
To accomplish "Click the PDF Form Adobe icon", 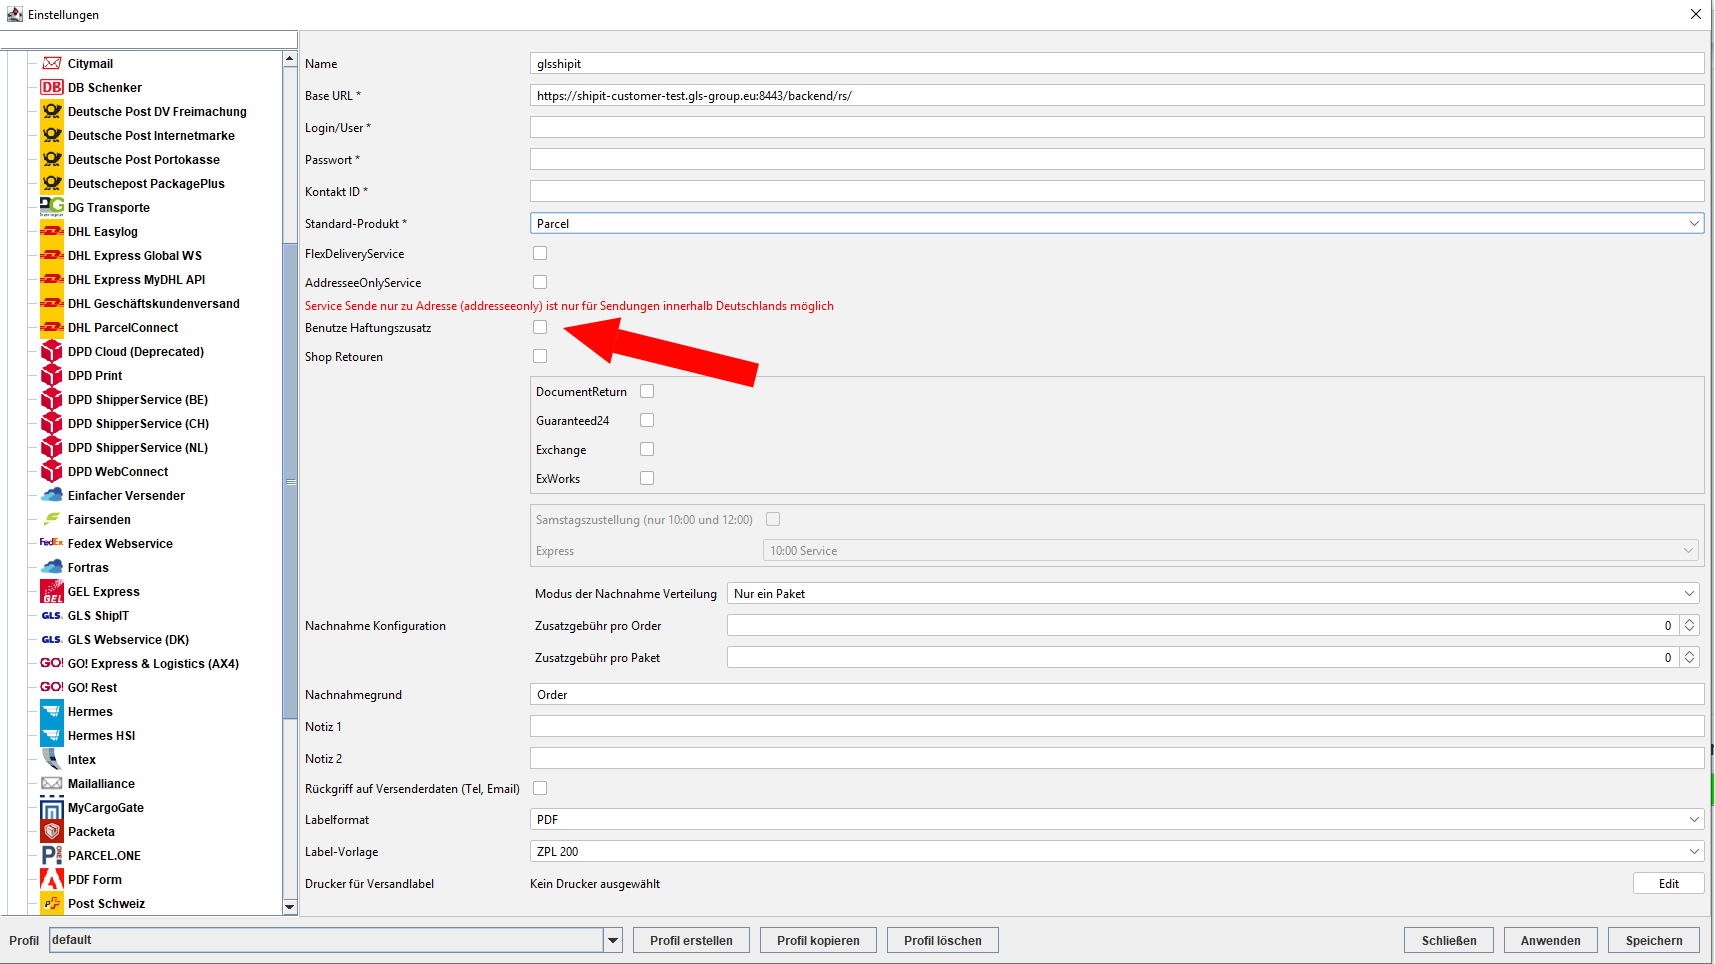I will [52, 879].
